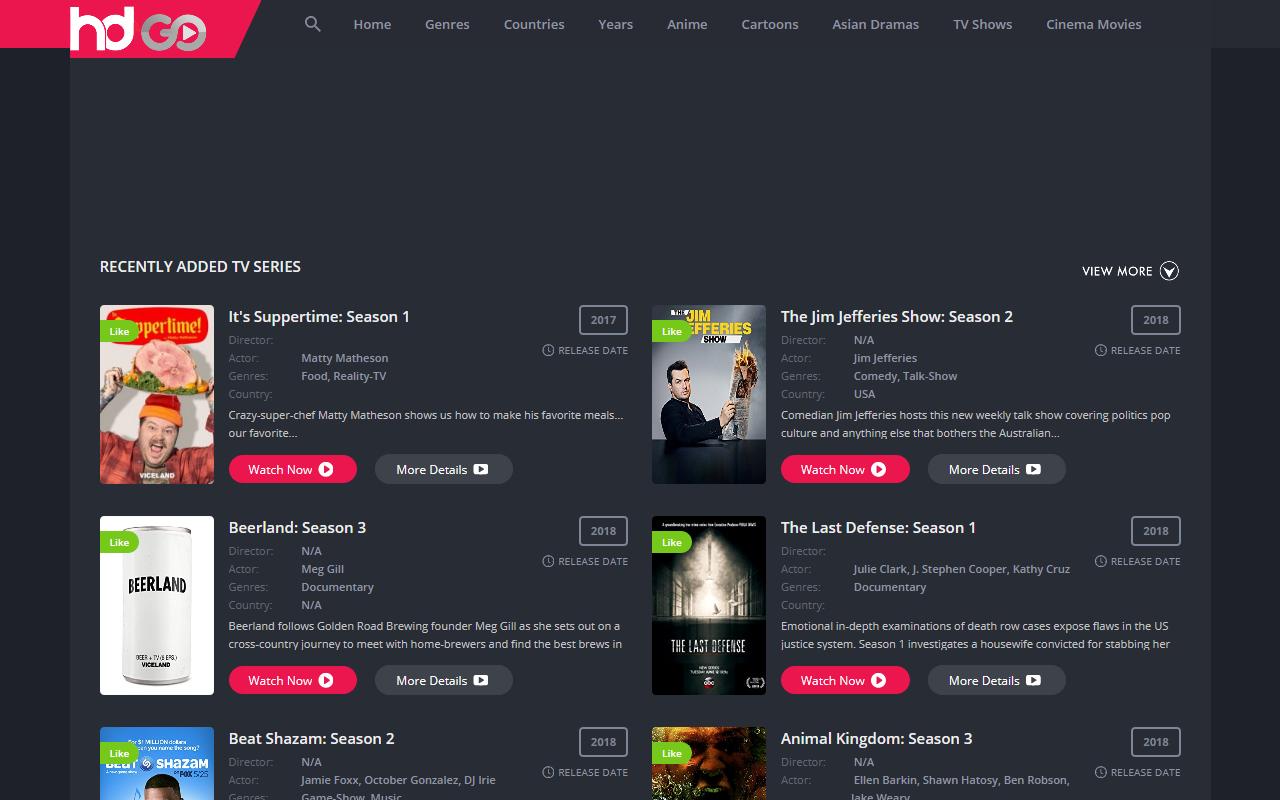Open the search magnifier icon
Image resolution: width=1280 pixels, height=800 pixels.
pos(313,24)
